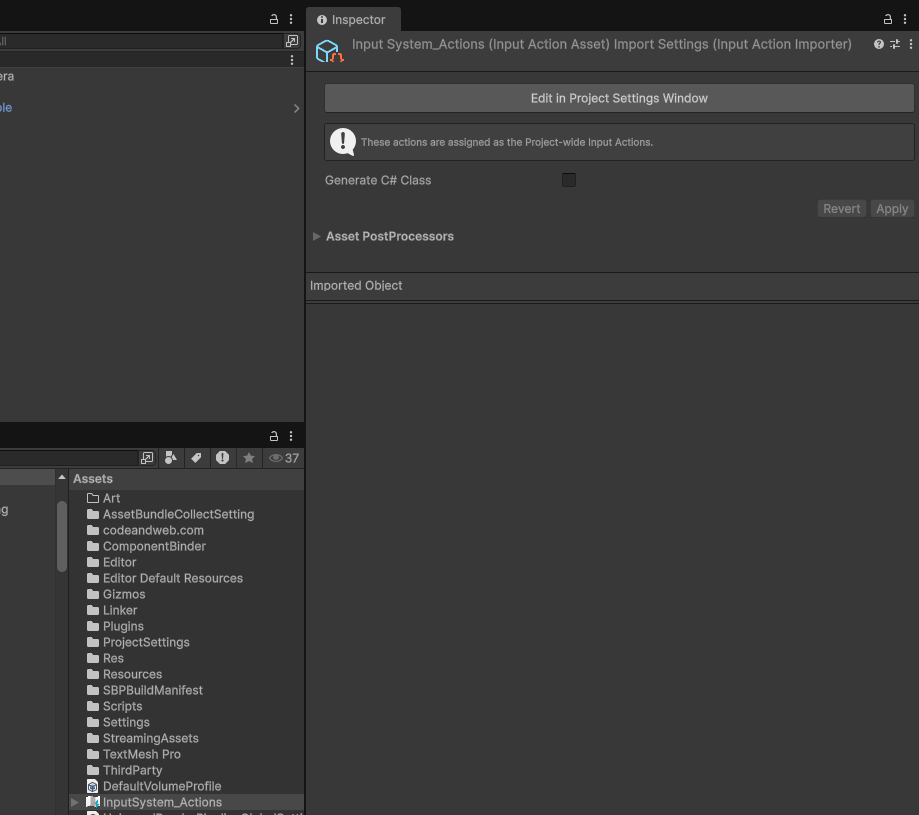
Task: Click the Input Action Asset icon in the header
Action: [329, 51]
